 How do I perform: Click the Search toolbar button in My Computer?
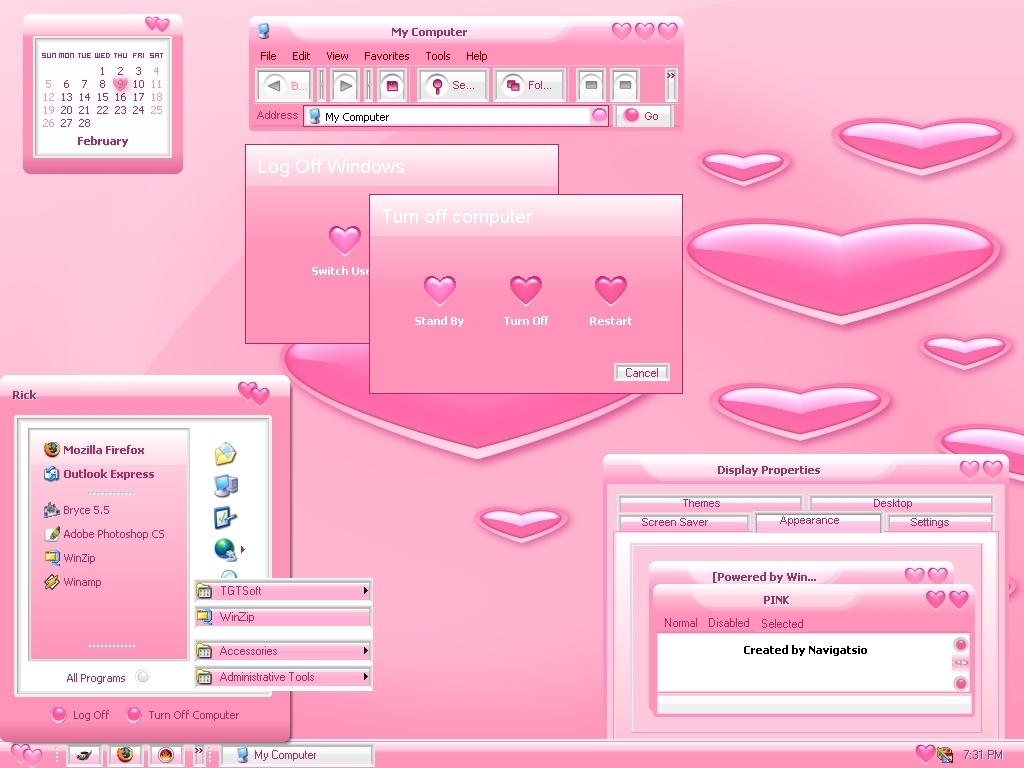click(x=453, y=86)
